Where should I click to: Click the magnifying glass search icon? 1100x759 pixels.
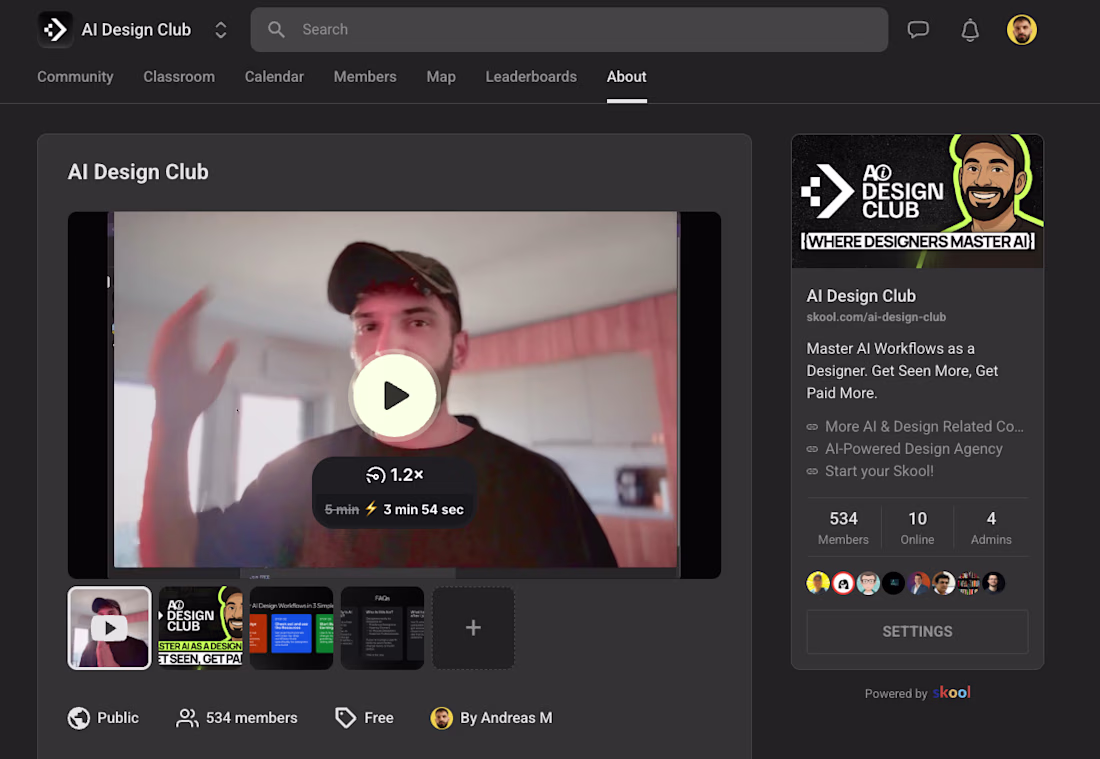click(276, 29)
